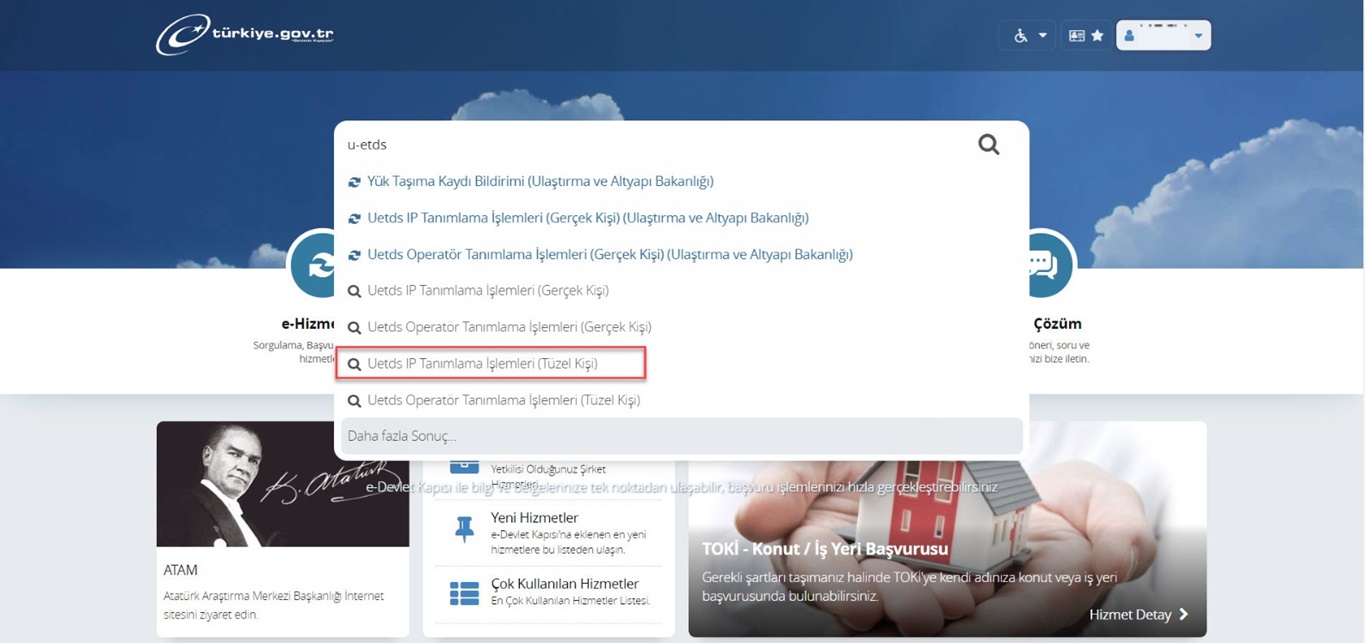
Task: Click service icon beside Uetds Operatör Tanımlama Ulaştırma Bakanlığı
Action: tap(354, 255)
